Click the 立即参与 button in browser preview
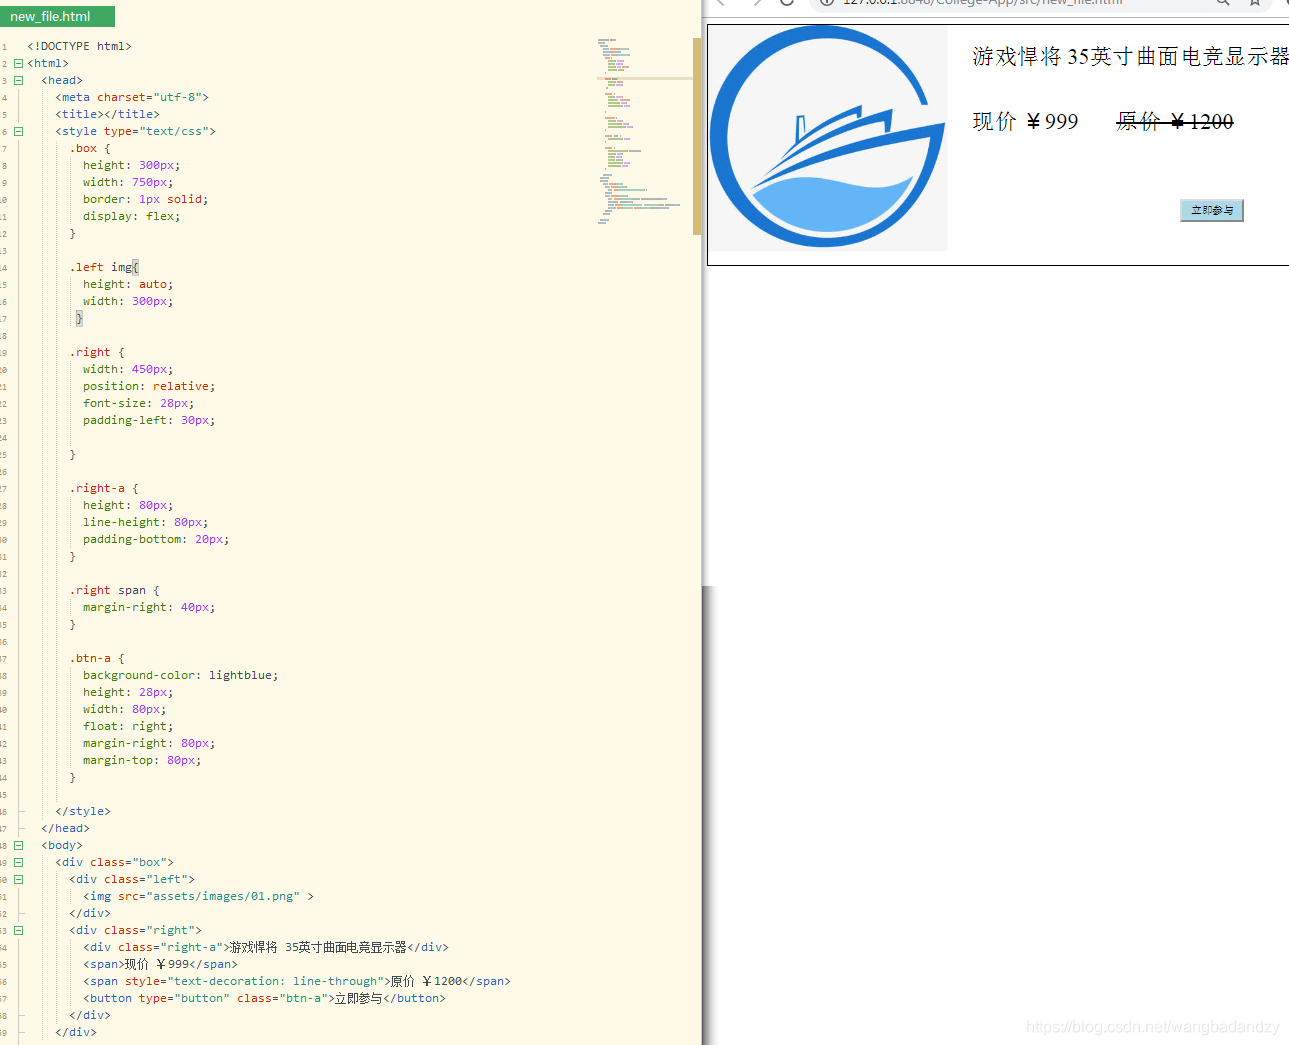Viewport: 1289px width, 1045px height. (x=1212, y=210)
